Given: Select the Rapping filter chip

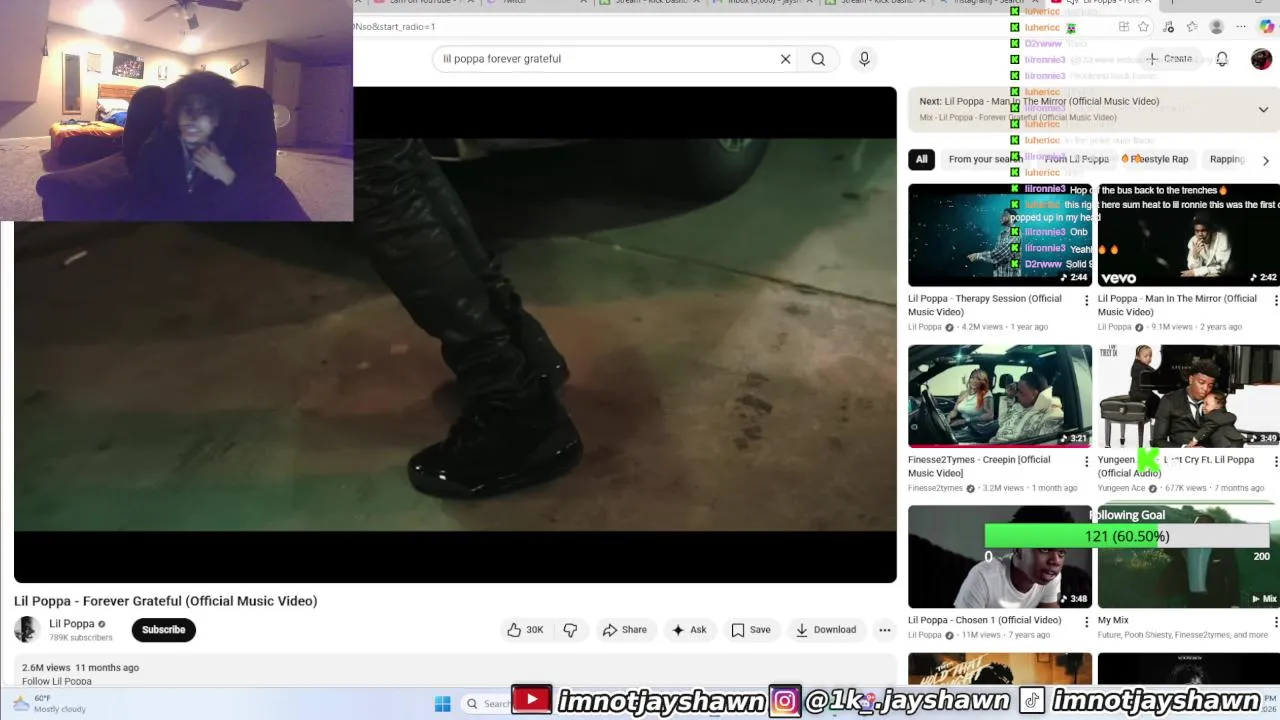Looking at the screenshot, I should [1227, 159].
